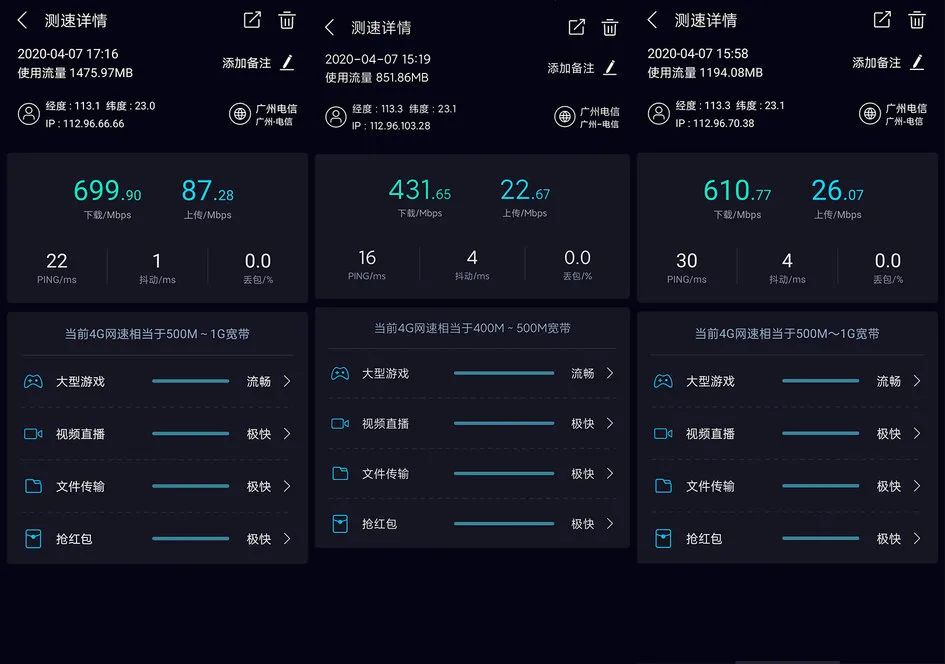Tap the gamepad icon in the 699.90 Mbps panel
The image size is (945, 664).
click(x=33, y=381)
